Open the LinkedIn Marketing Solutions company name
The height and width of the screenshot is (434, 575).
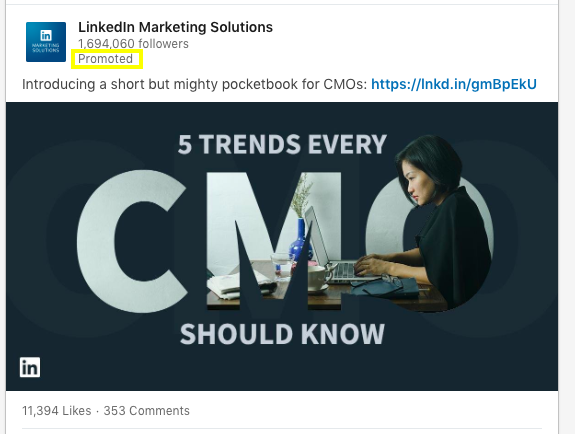175,27
